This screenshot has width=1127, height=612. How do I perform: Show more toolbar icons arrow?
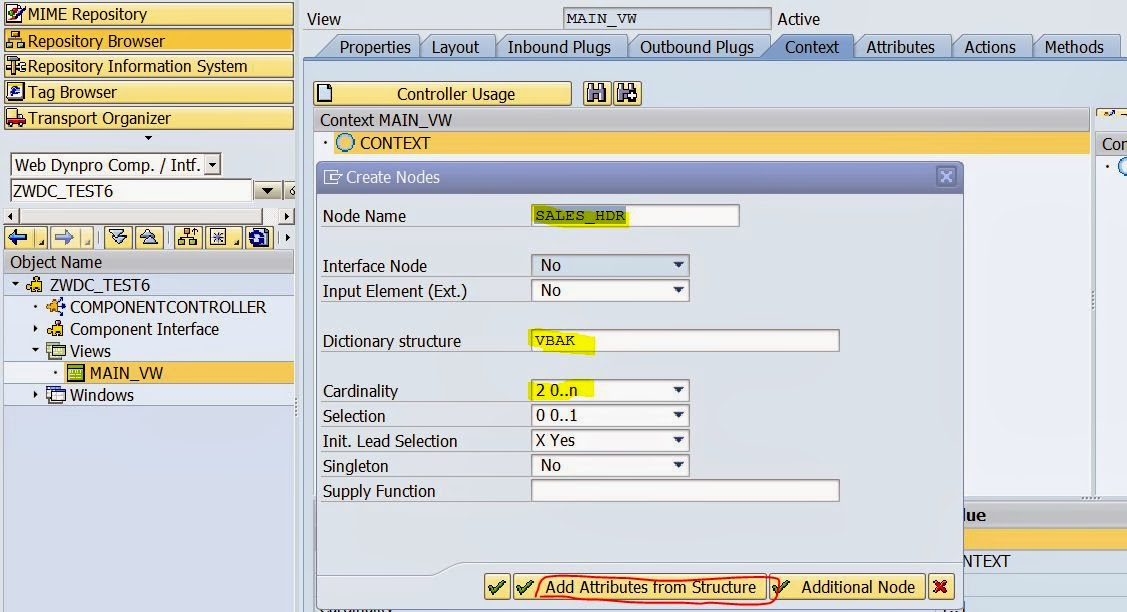pyautogui.click(x=287, y=237)
